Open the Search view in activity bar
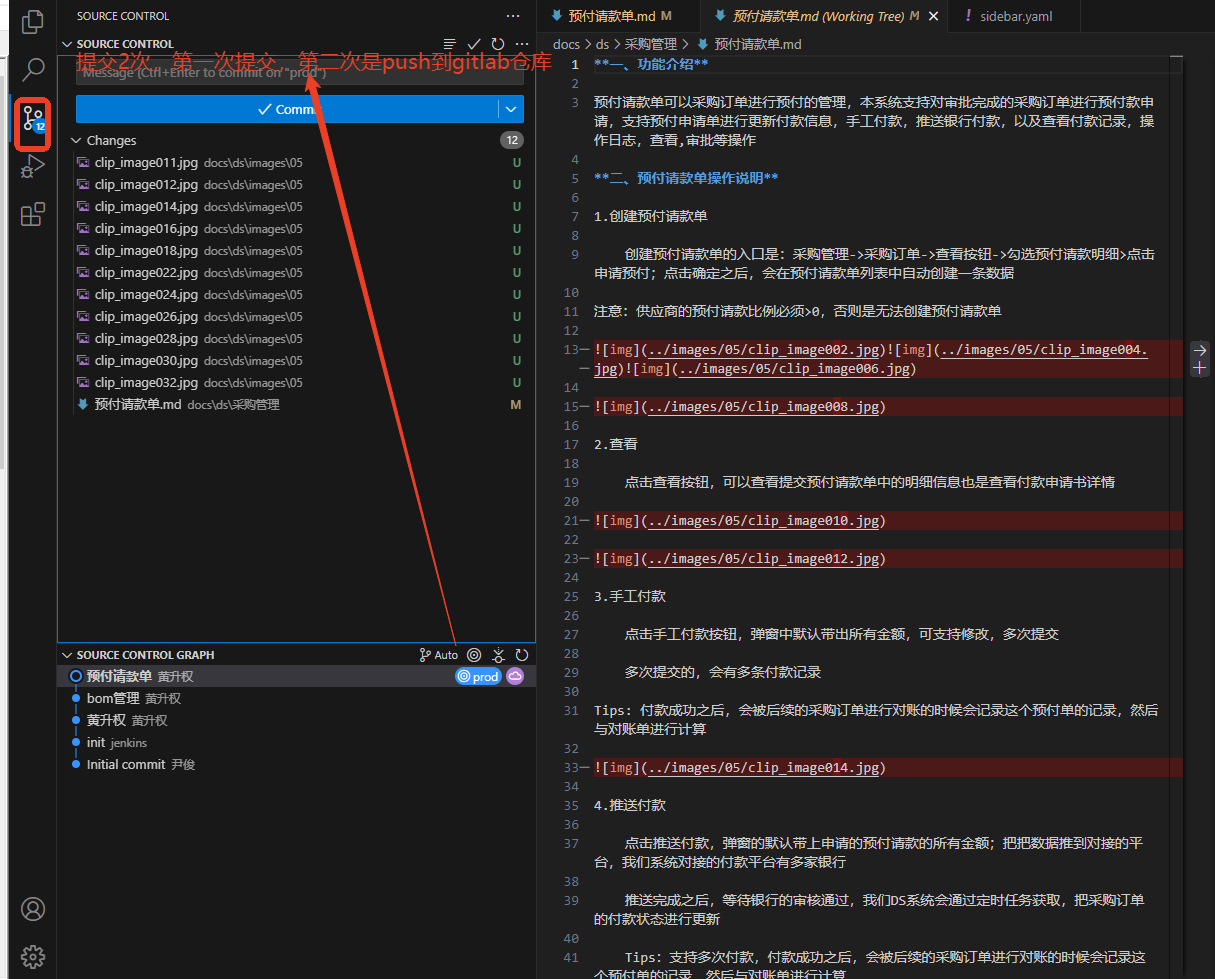 [x=33, y=69]
